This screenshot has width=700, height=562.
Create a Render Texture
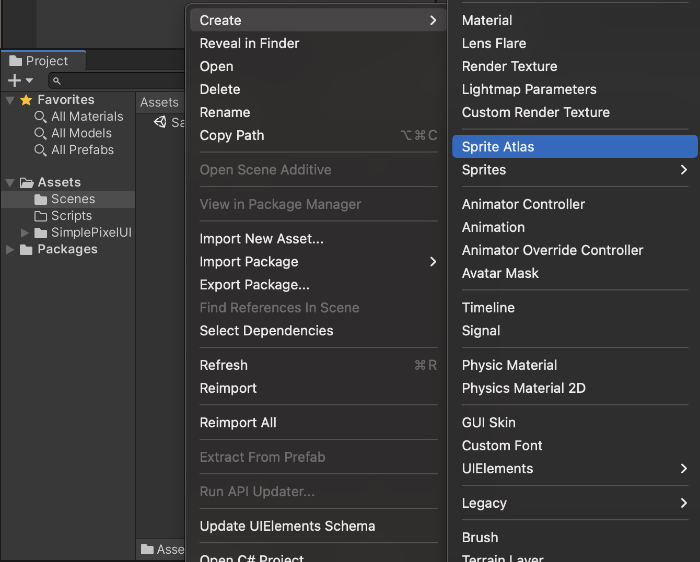575,67
